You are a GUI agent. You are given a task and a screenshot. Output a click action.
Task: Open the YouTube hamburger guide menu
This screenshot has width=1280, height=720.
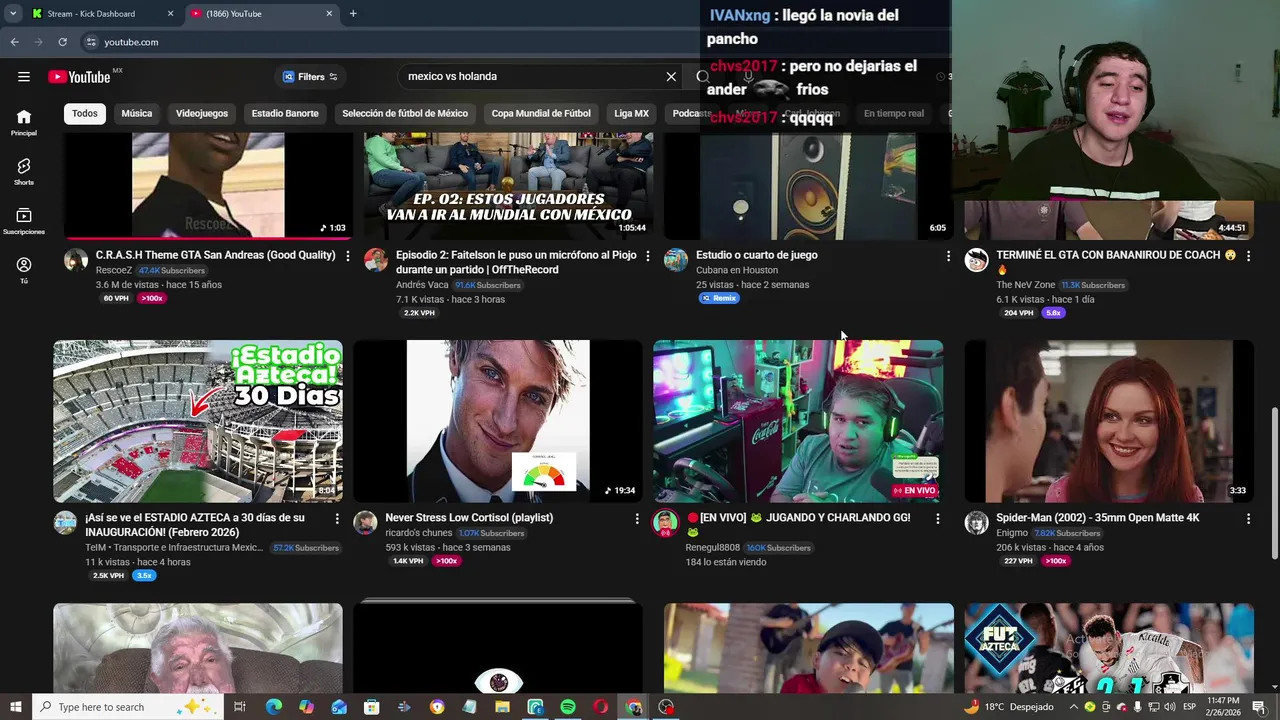(24, 76)
